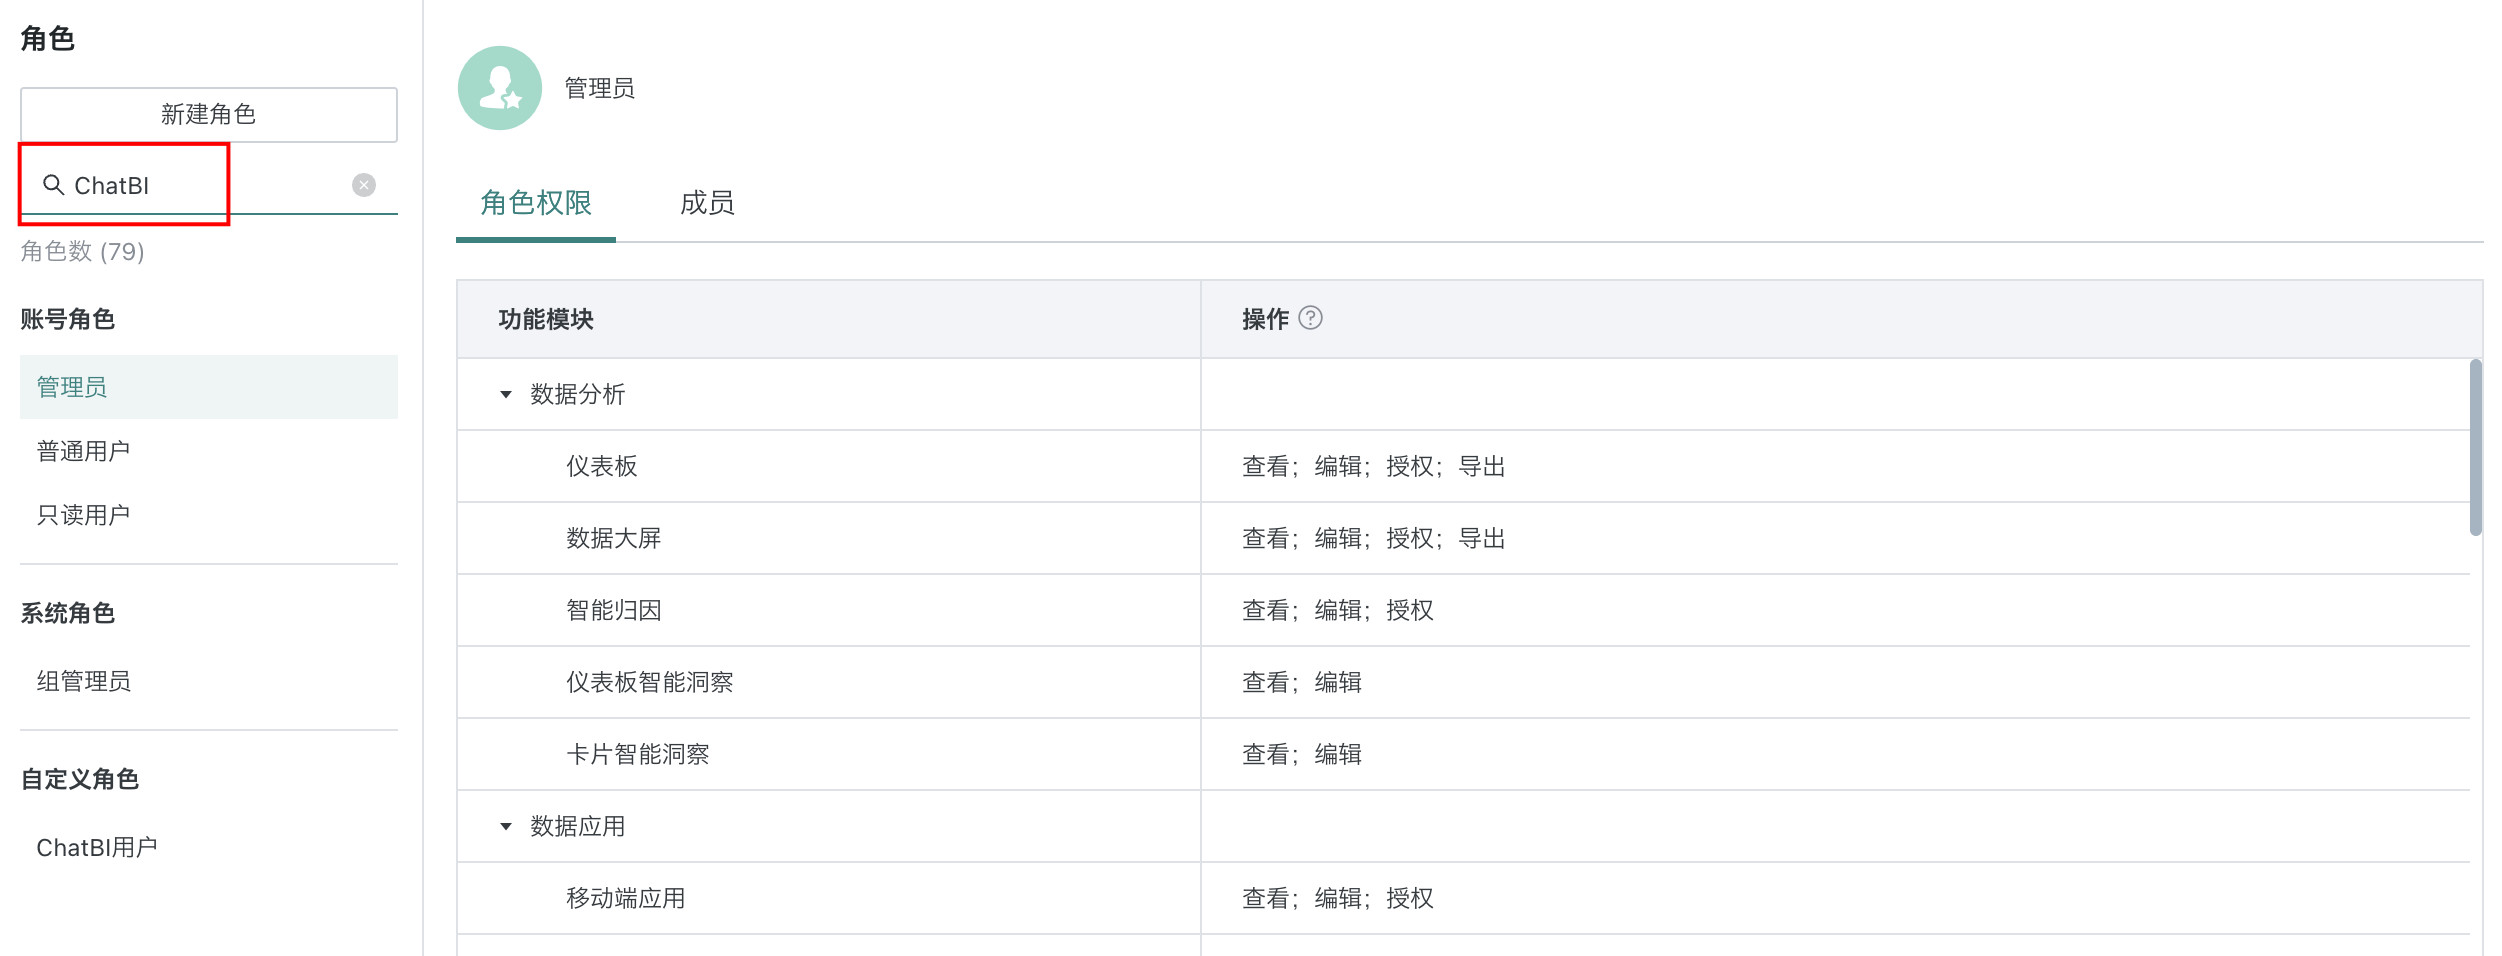2502x956 pixels.
Task: Collapse the 数据应用 module group
Action: click(506, 827)
